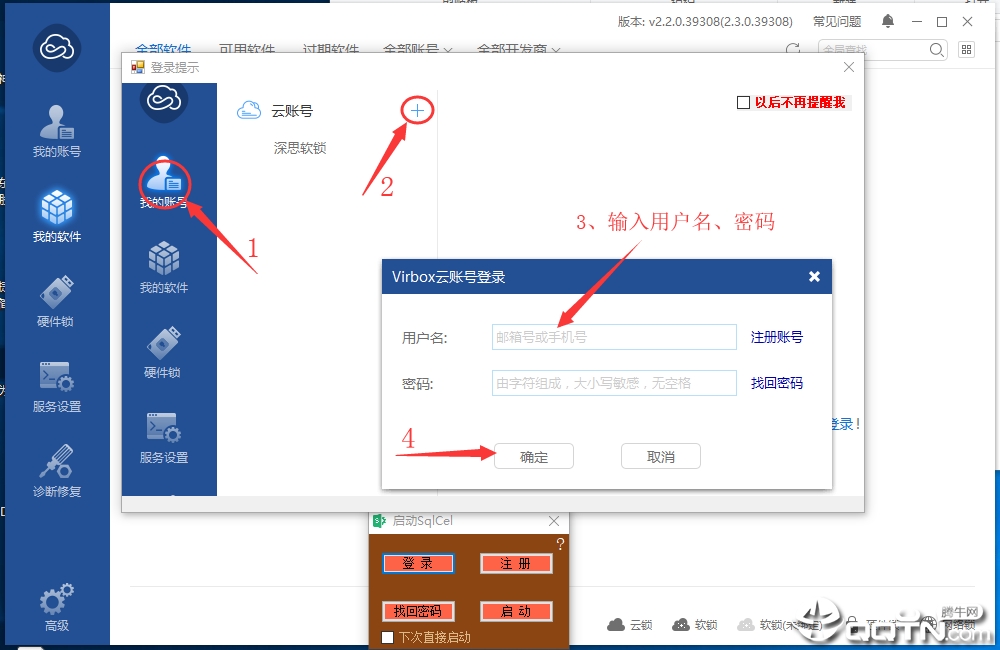Screen dimensions: 1000x650
Task: Click the red 登 录 button in SqlCel
Action: 418,563
